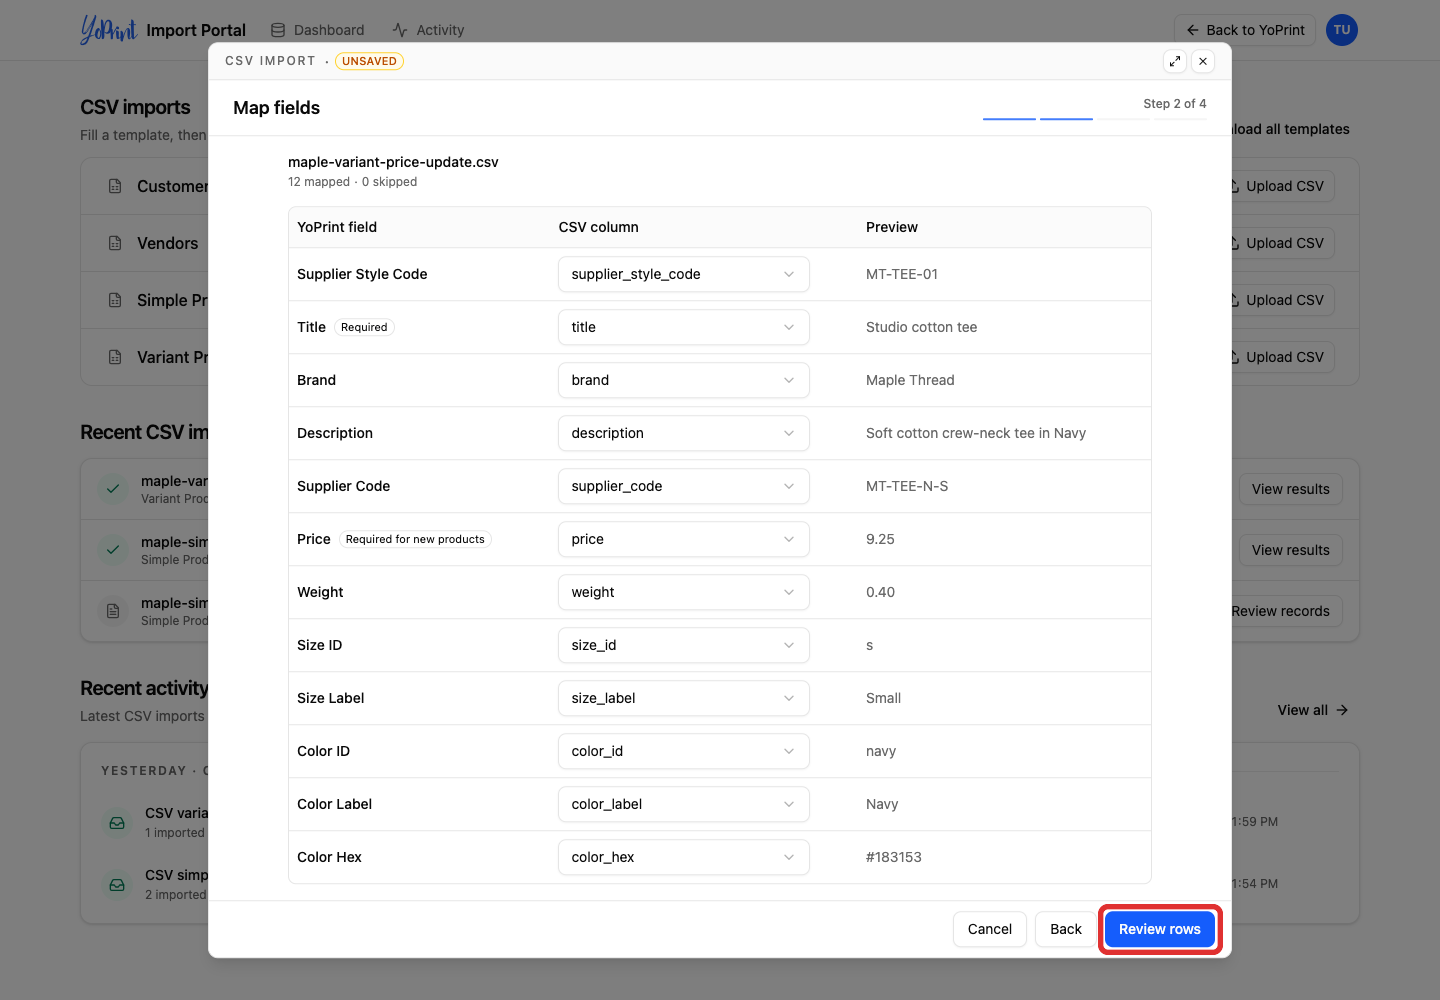Click the Back button in dialog
1440x1000 pixels.
coord(1066,929)
